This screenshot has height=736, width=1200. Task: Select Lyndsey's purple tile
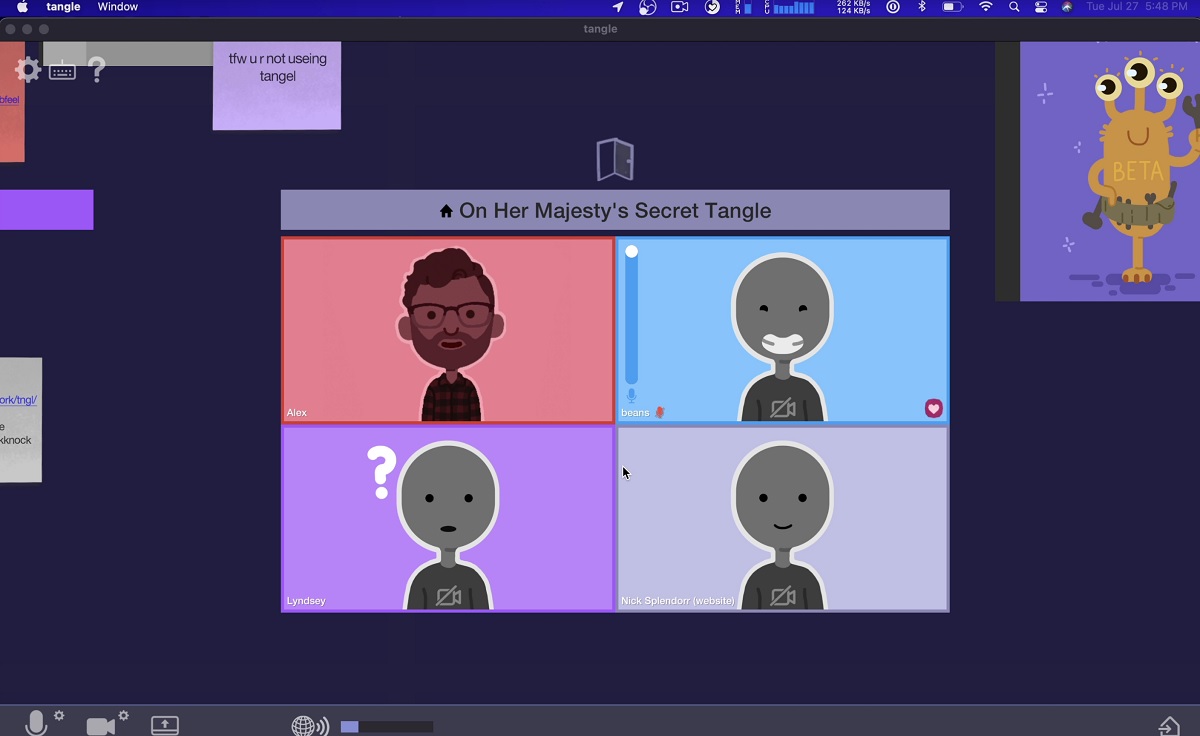(448, 519)
